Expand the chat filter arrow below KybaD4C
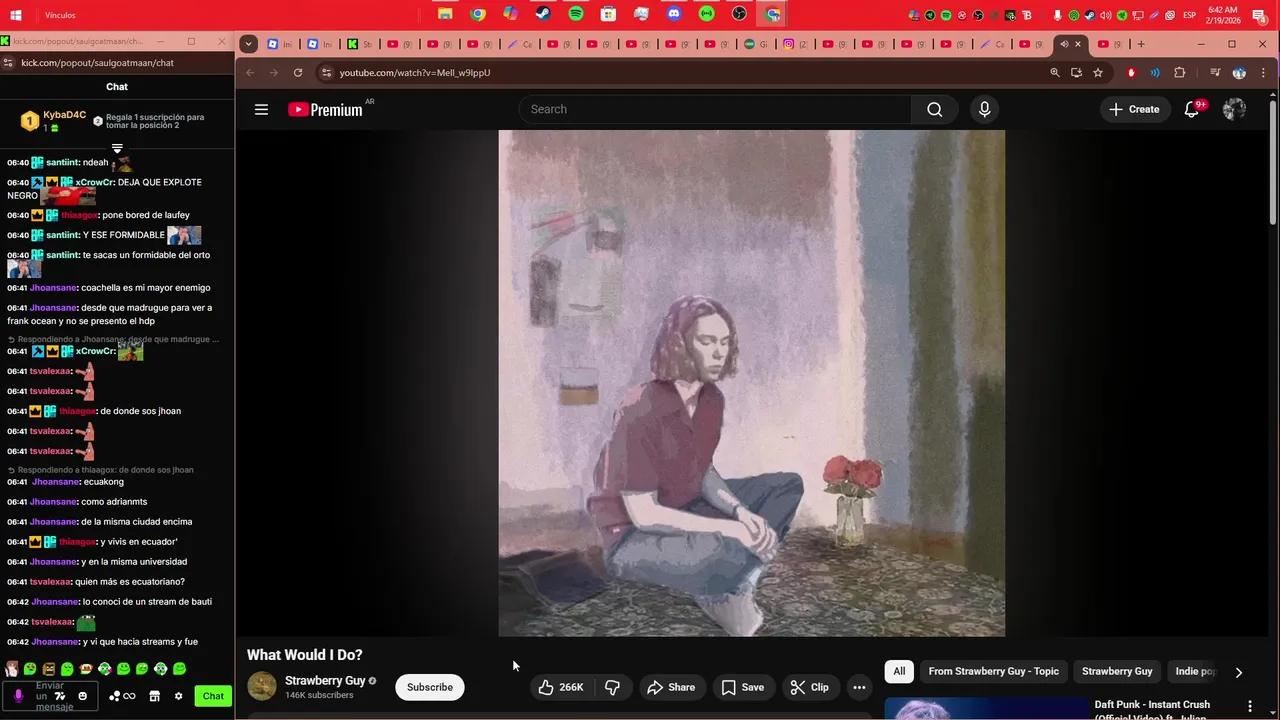 point(117,148)
